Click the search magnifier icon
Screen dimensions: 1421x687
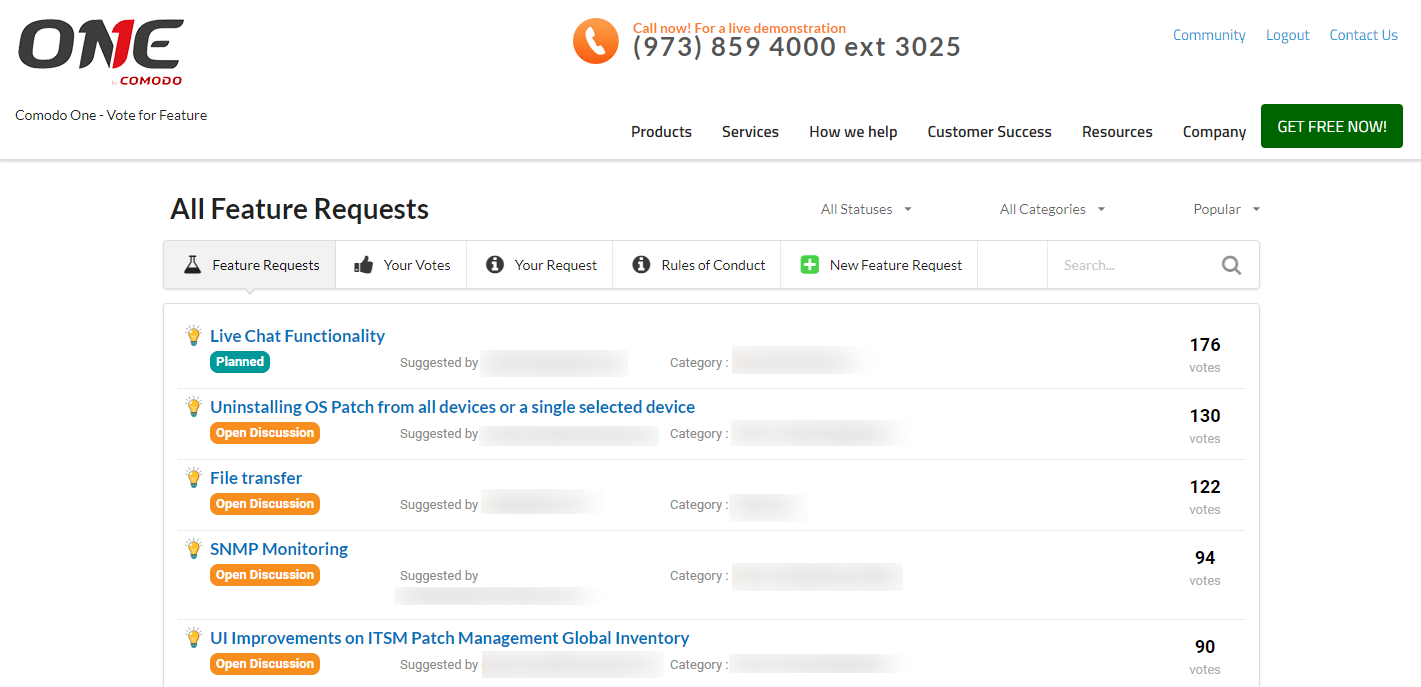1231,265
